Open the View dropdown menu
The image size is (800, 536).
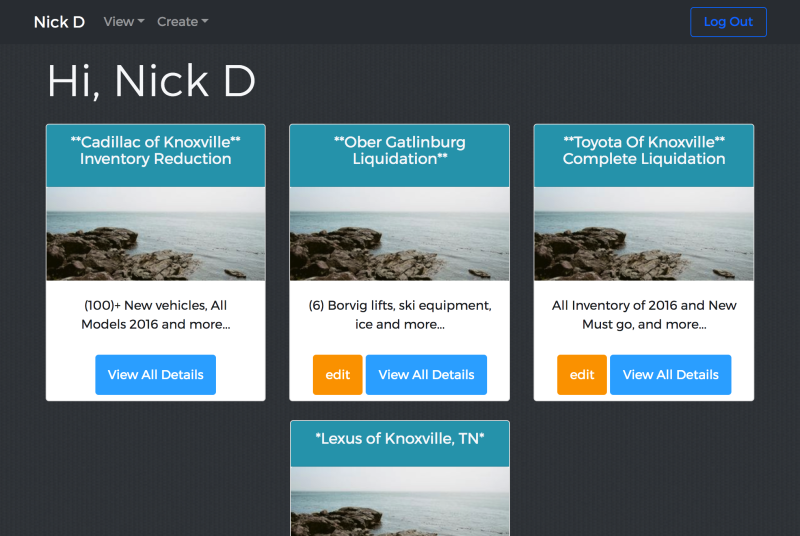[x=124, y=22]
